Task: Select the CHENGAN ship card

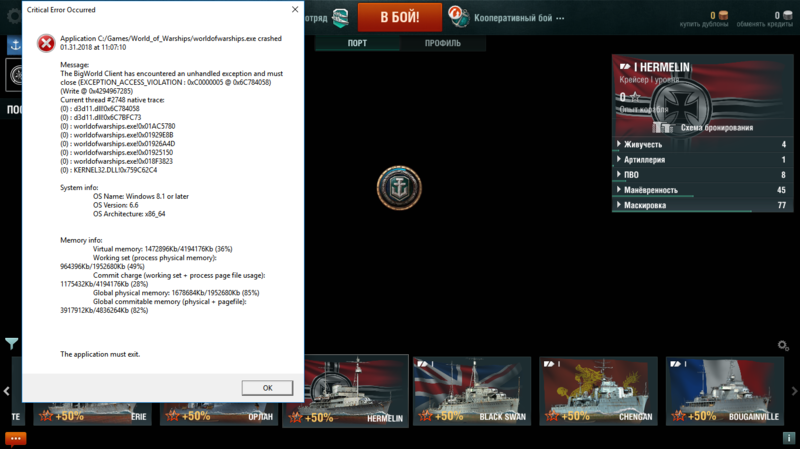Action: 598,391
